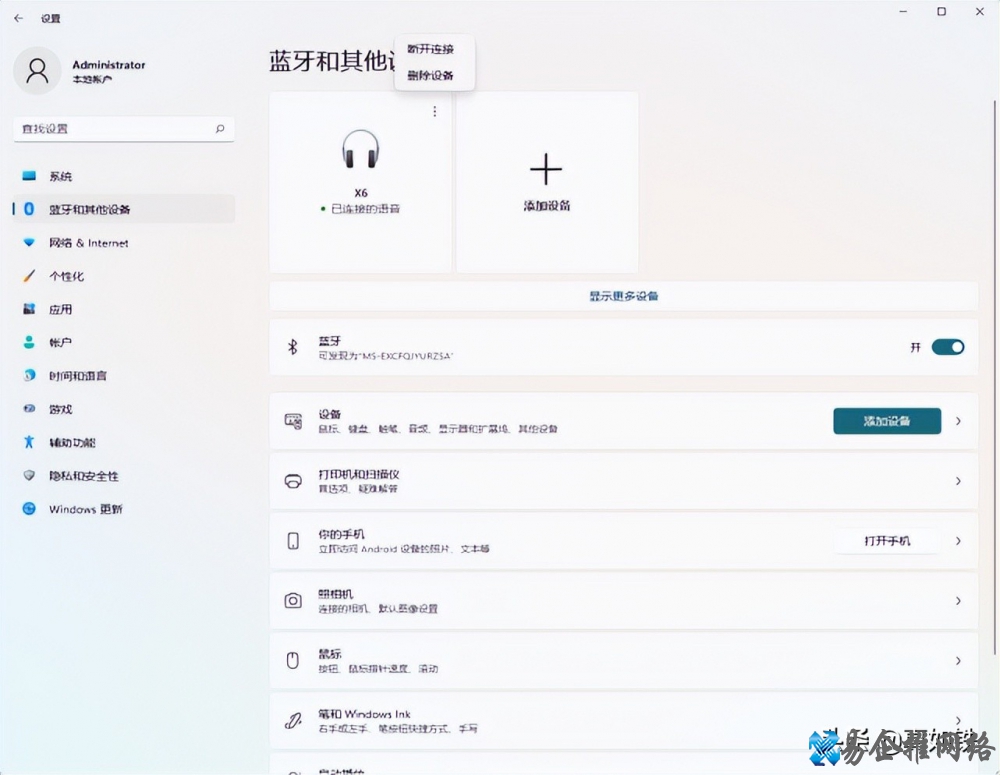The image size is (1000, 775).
Task: Open 网络 & Internet settings
Action: (x=88, y=243)
